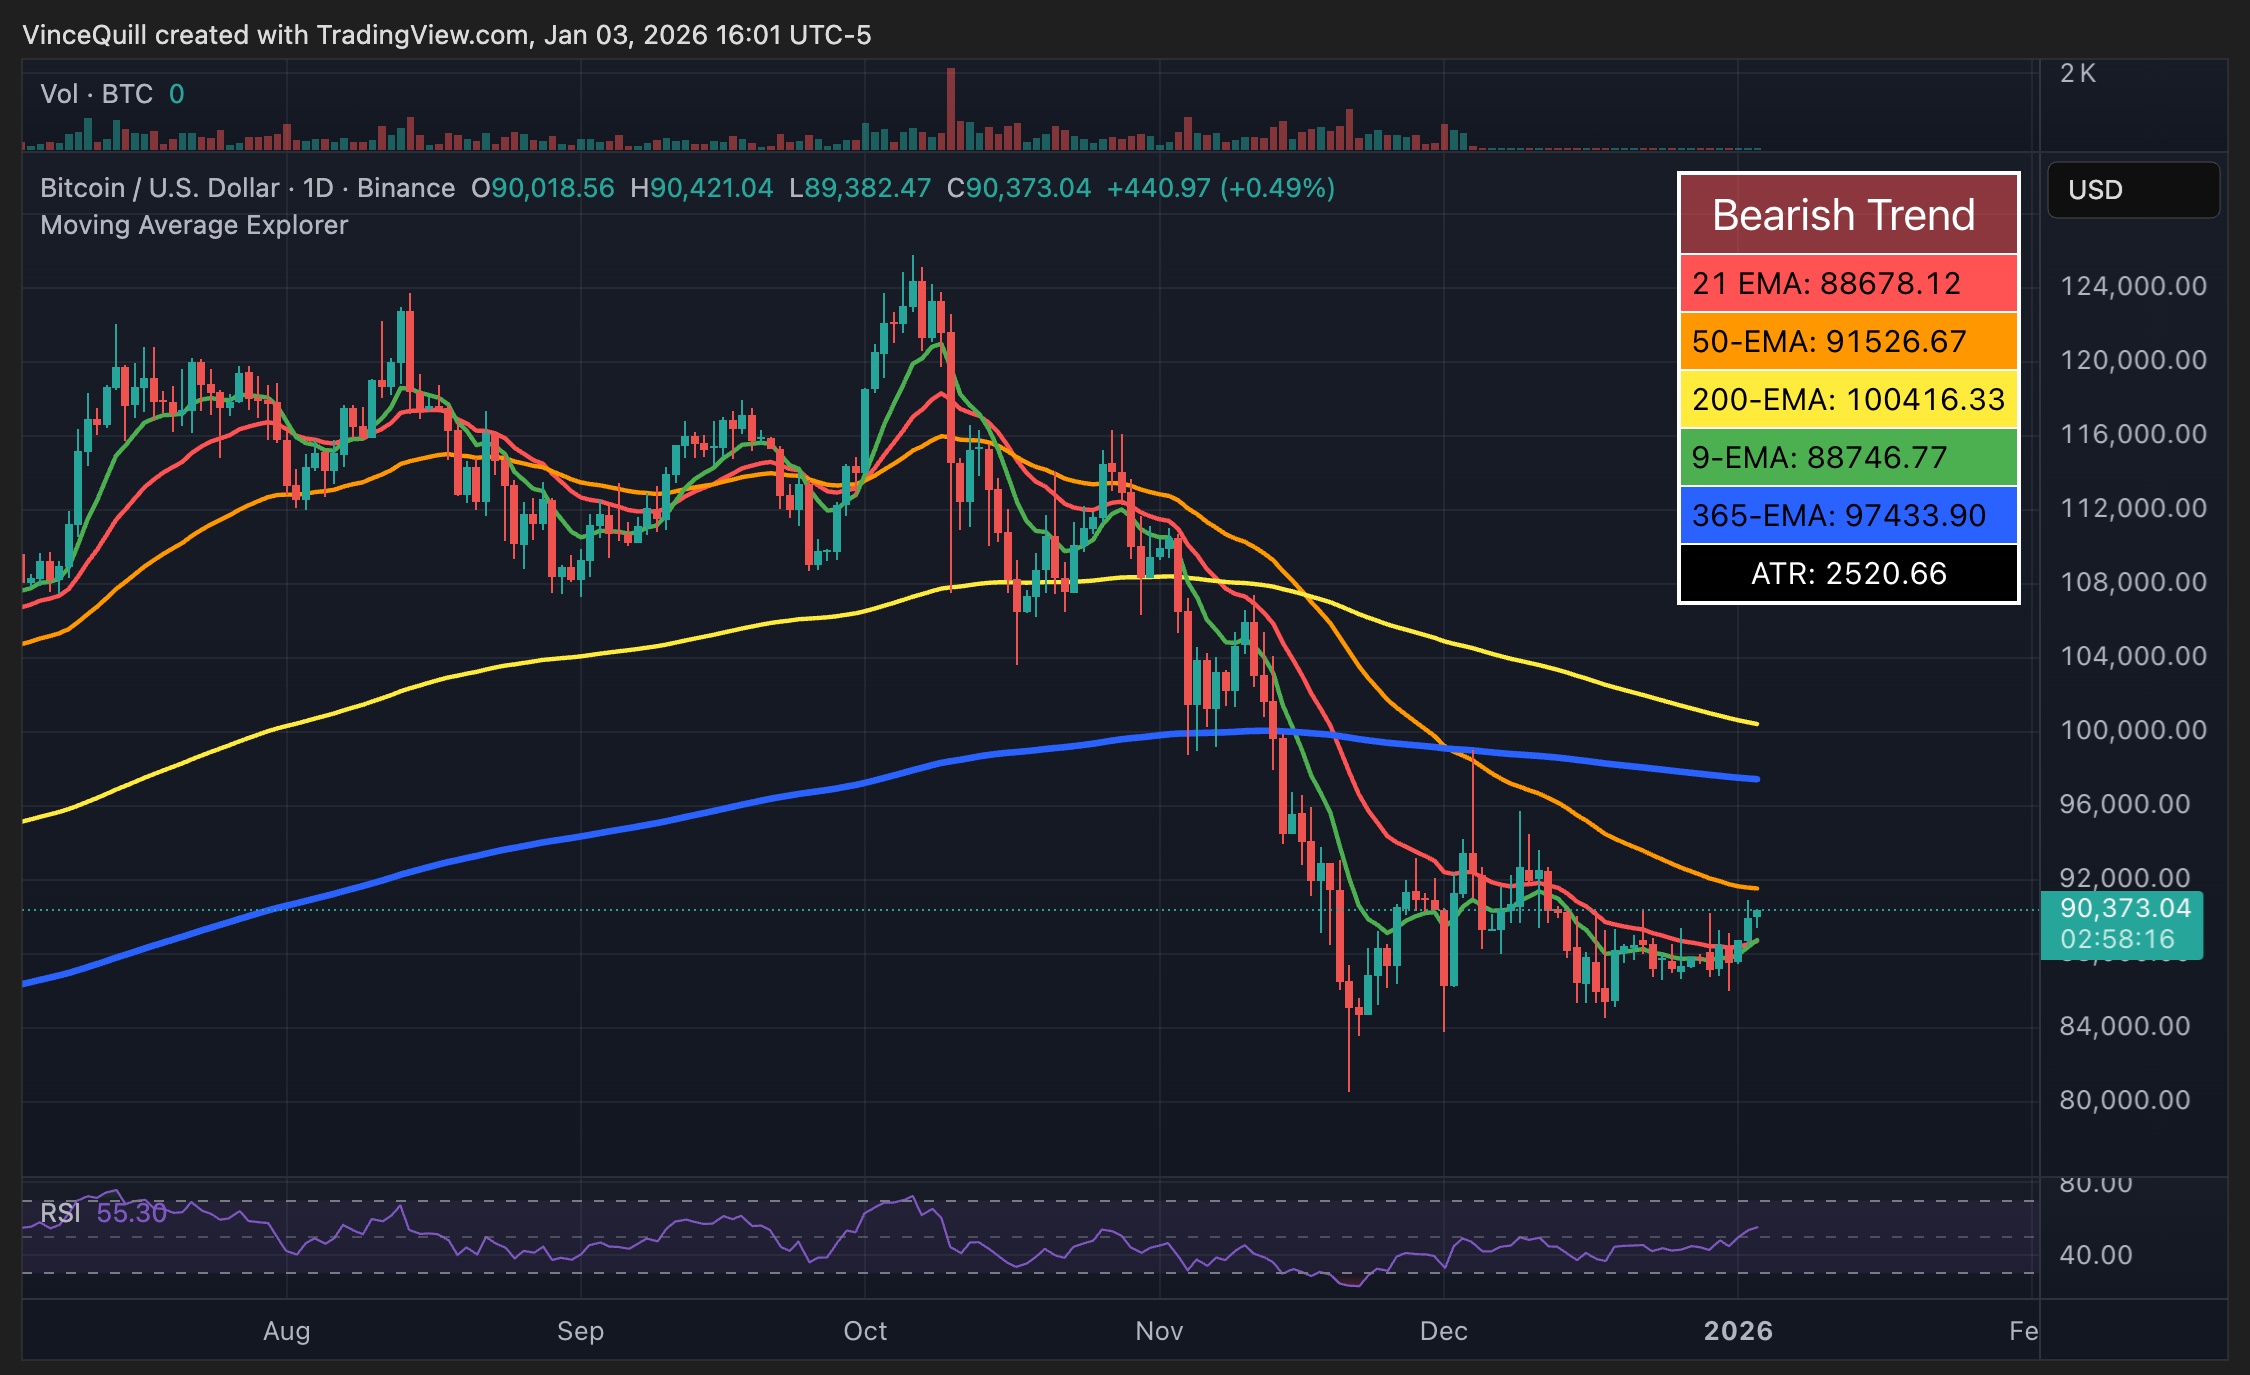Click the 40.00 RSI scale label
Screen dimensions: 2250x1375
2095,1255
